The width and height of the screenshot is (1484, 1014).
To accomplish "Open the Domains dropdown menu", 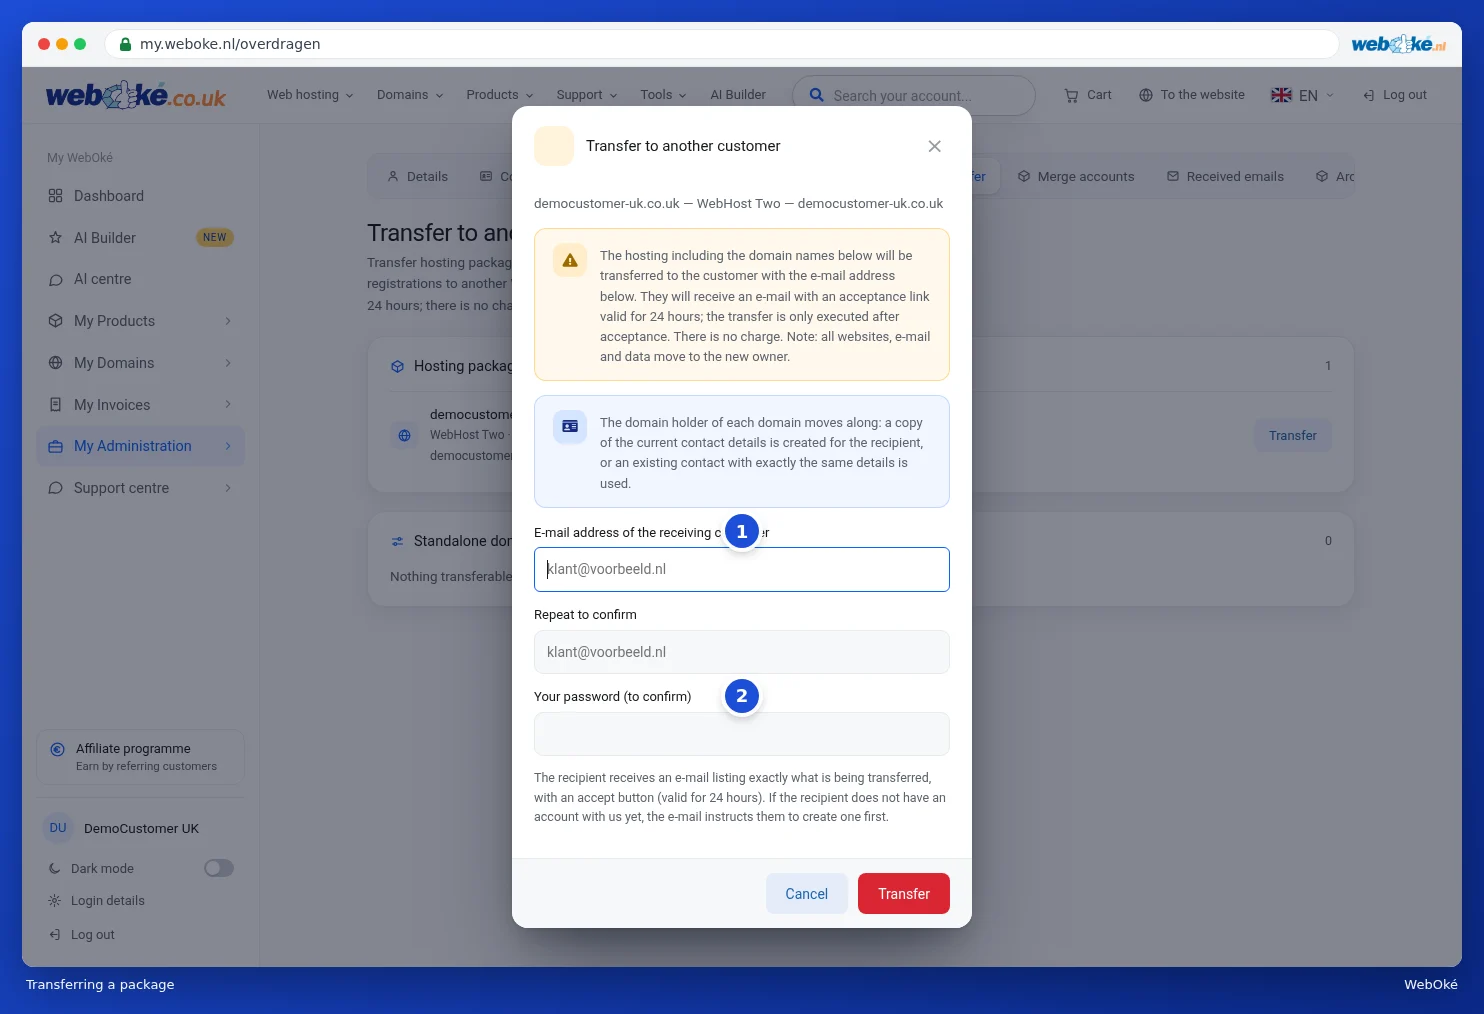I will click(x=410, y=95).
